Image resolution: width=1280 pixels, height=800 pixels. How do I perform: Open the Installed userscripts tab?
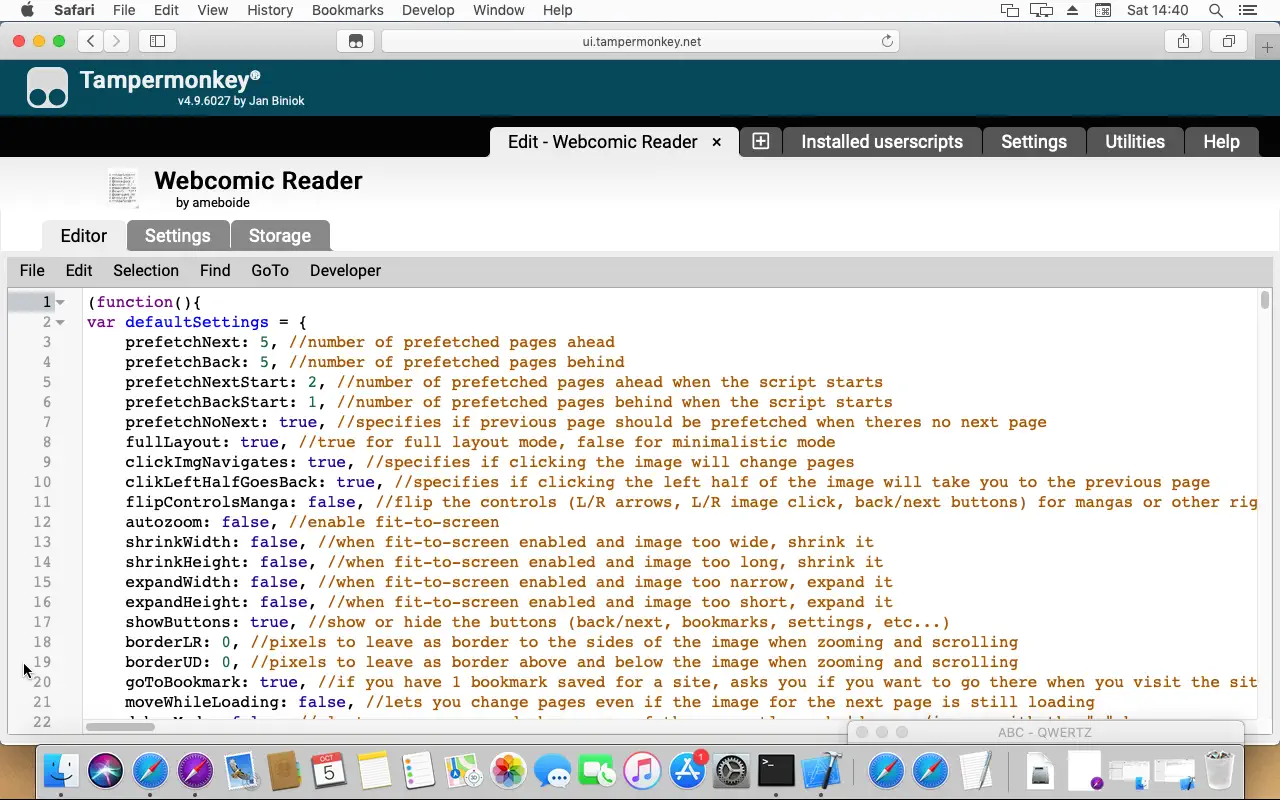(881, 142)
